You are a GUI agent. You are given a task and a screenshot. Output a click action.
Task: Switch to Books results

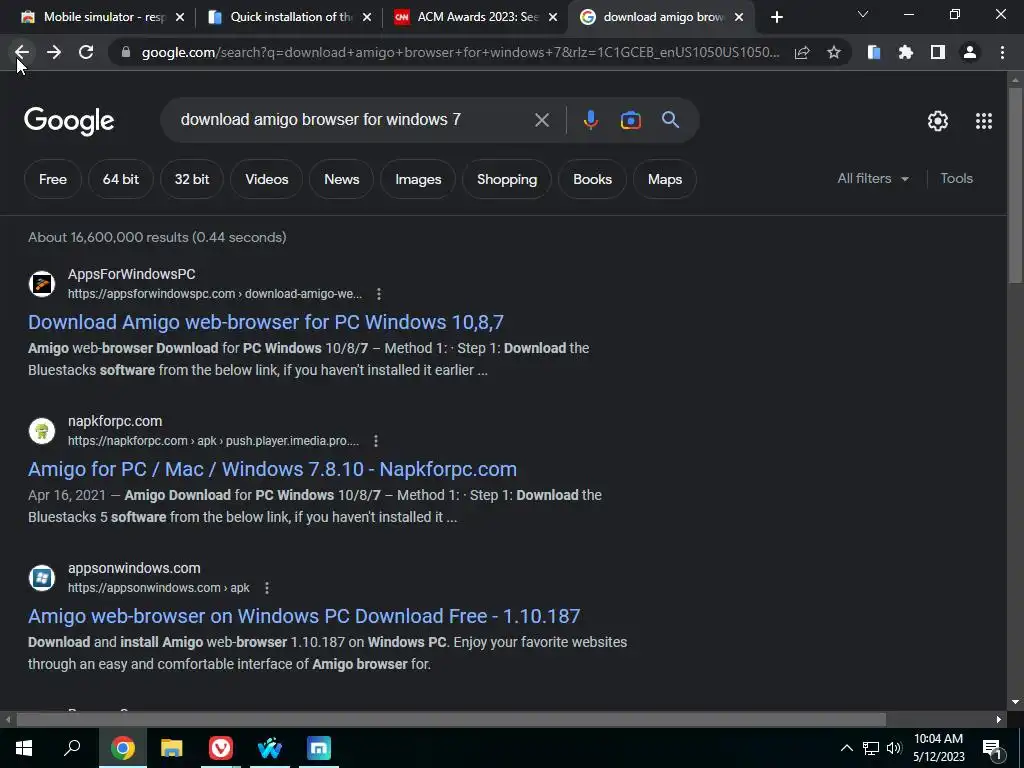[592, 179]
